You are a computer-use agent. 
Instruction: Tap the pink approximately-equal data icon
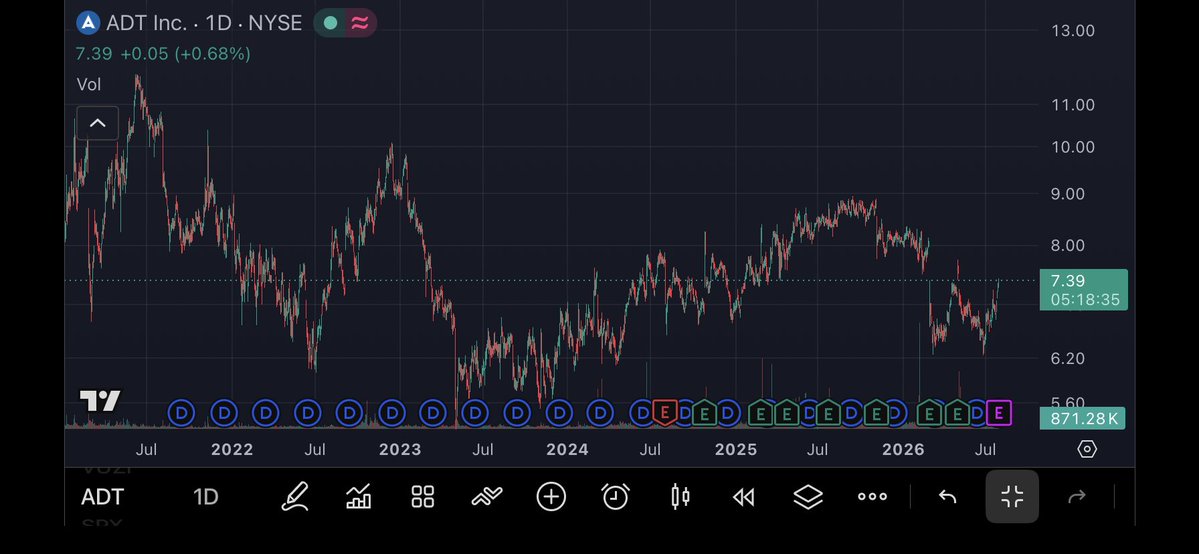point(359,23)
